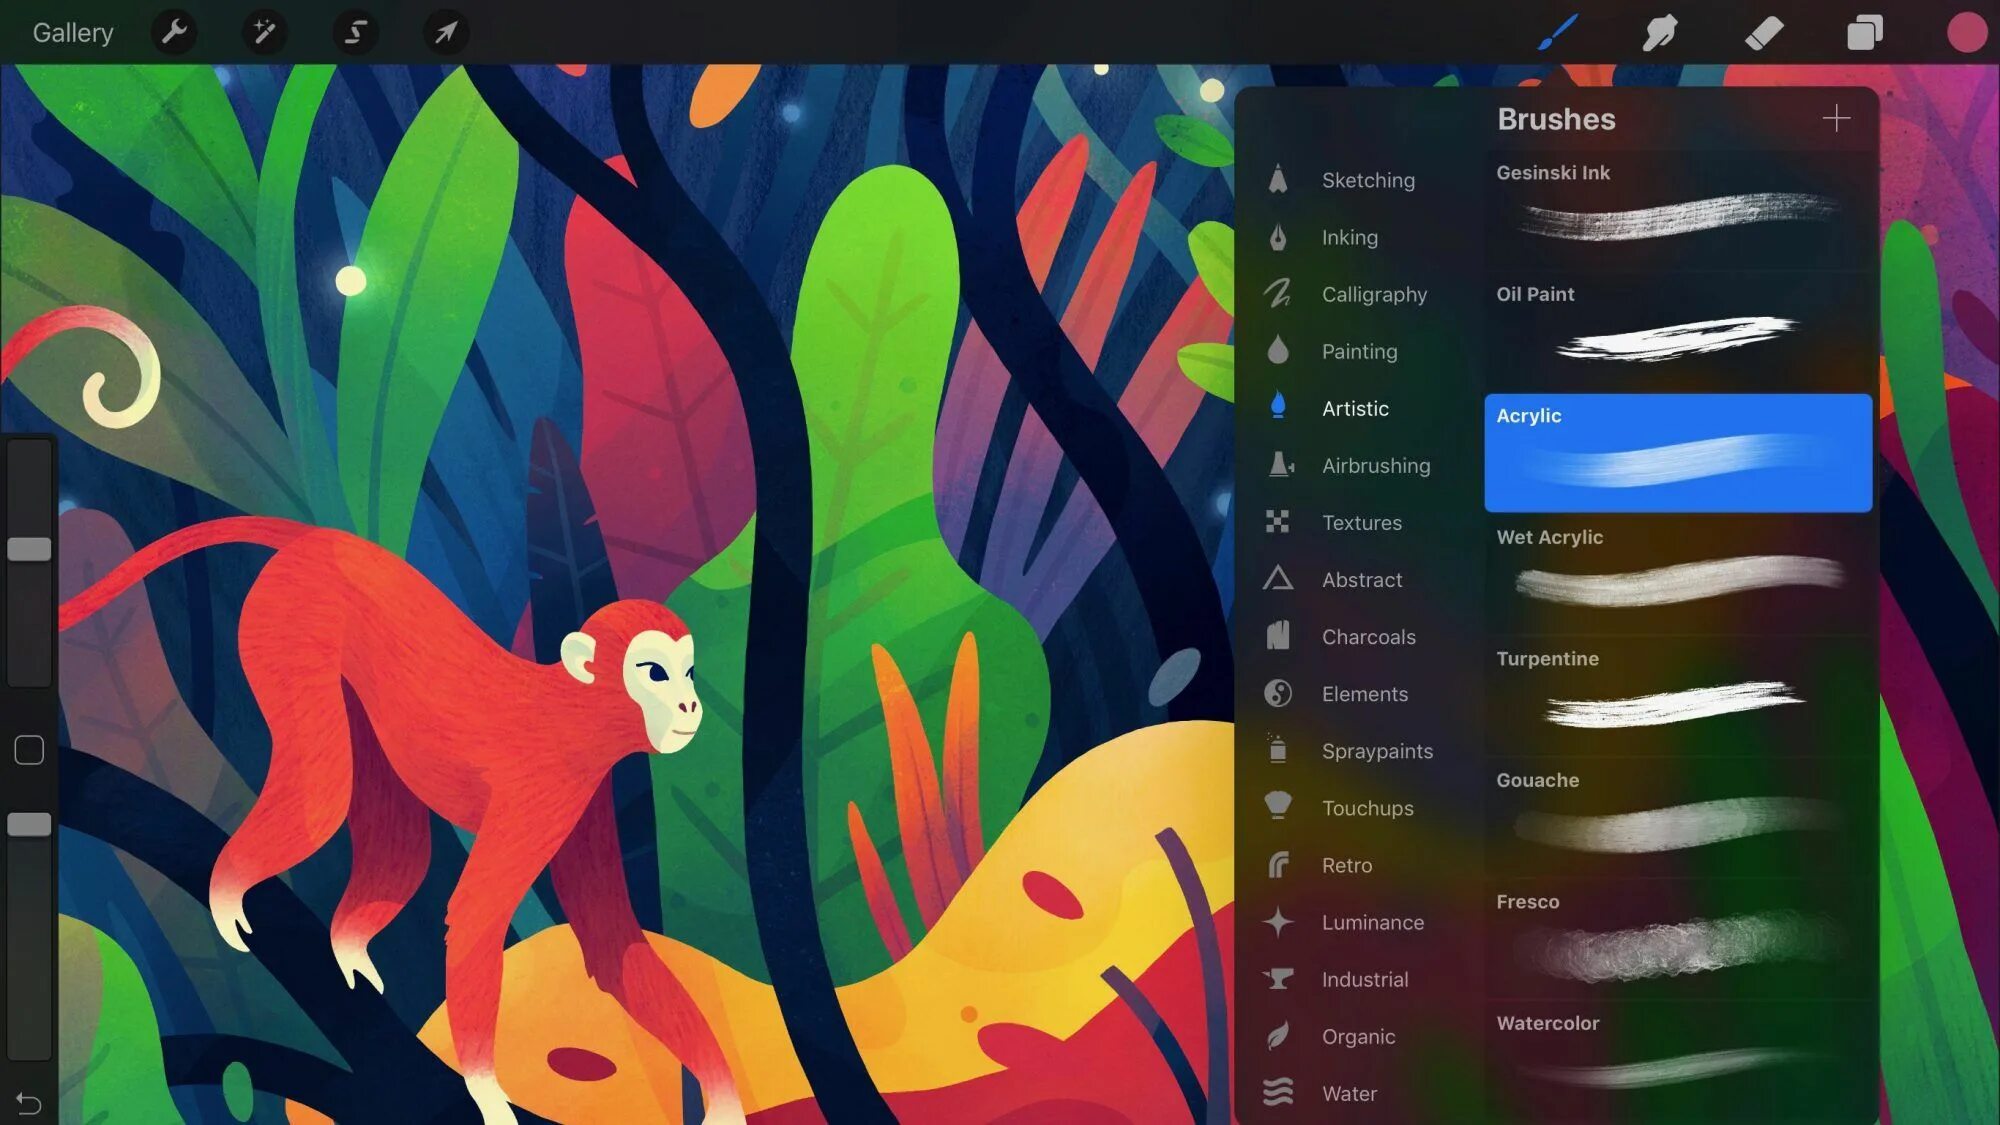This screenshot has height=1125, width=2000.
Task: Click the brush size slider handle
Action: [29, 549]
